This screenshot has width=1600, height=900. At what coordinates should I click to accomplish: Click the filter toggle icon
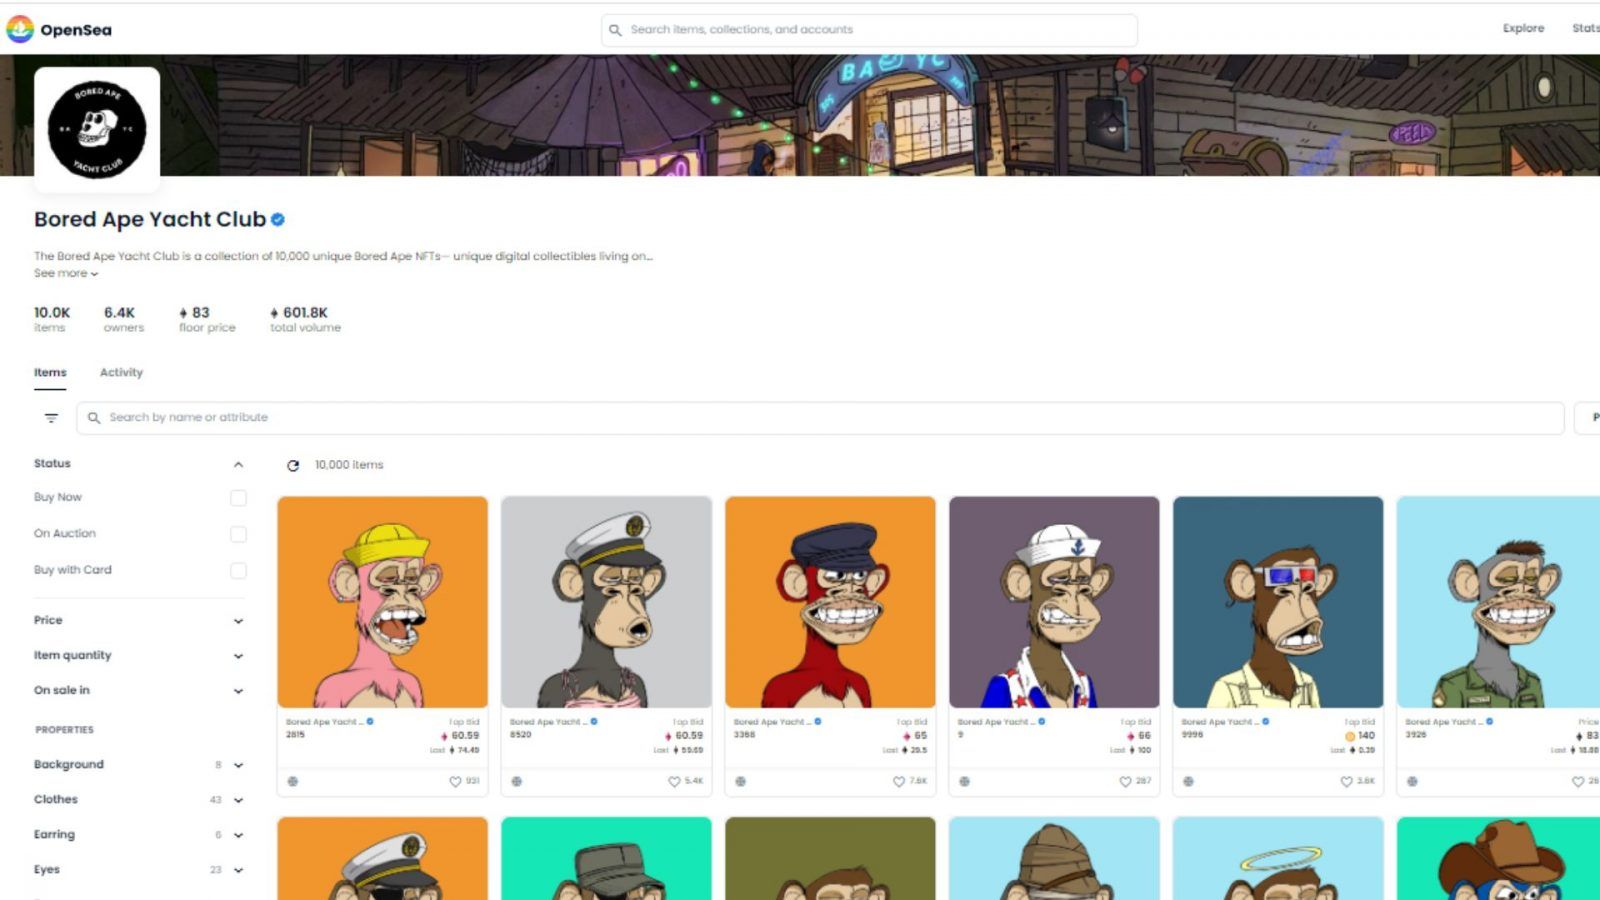click(x=51, y=418)
